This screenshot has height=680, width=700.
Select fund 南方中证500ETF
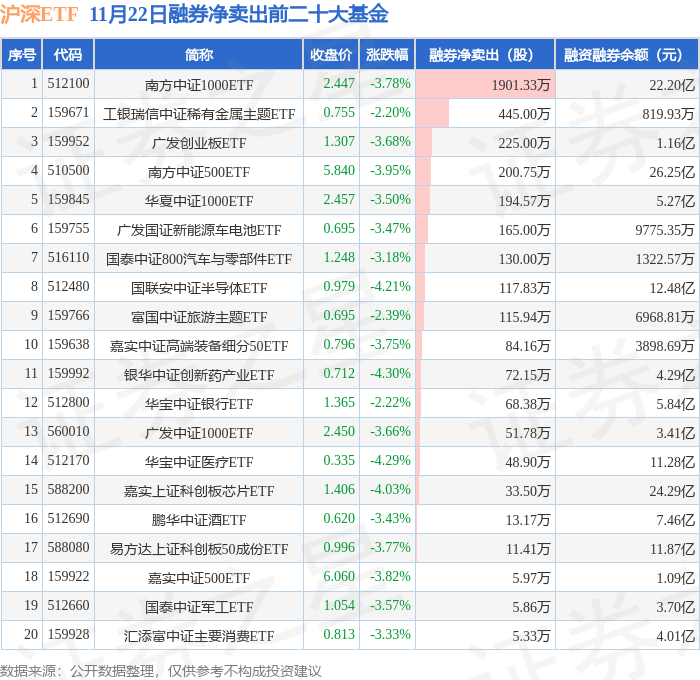pos(199,172)
